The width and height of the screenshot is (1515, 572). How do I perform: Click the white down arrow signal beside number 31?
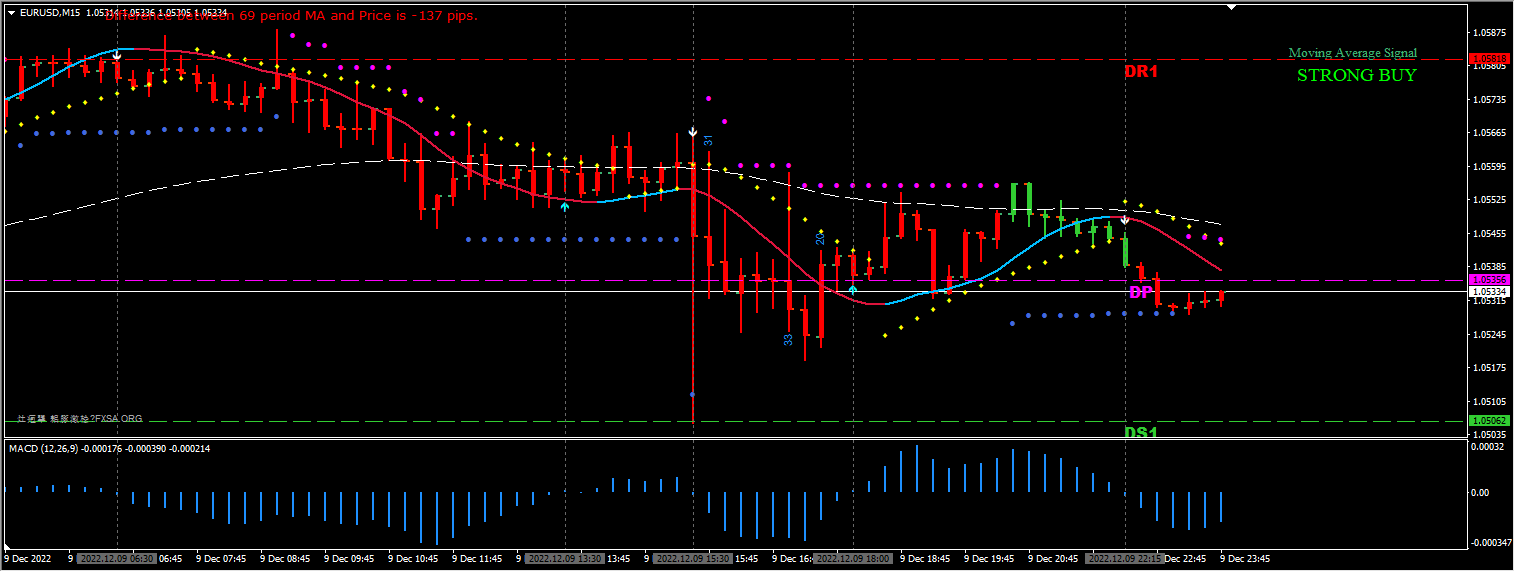(692, 132)
